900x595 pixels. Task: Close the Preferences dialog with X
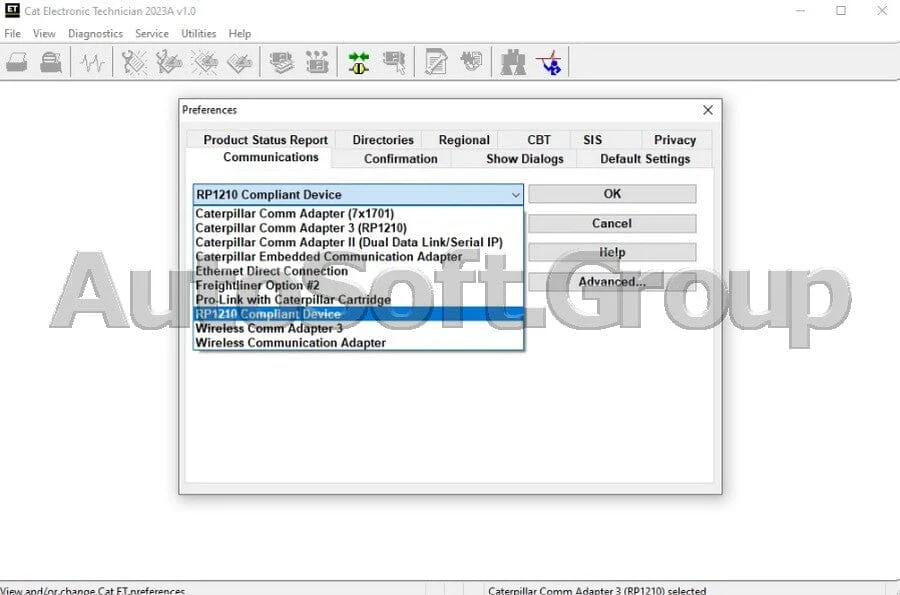pos(708,110)
